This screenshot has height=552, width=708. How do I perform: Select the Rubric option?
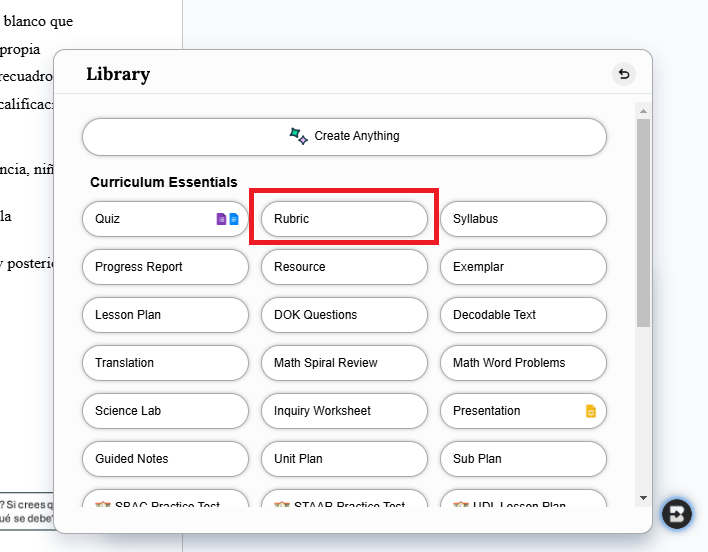point(344,219)
